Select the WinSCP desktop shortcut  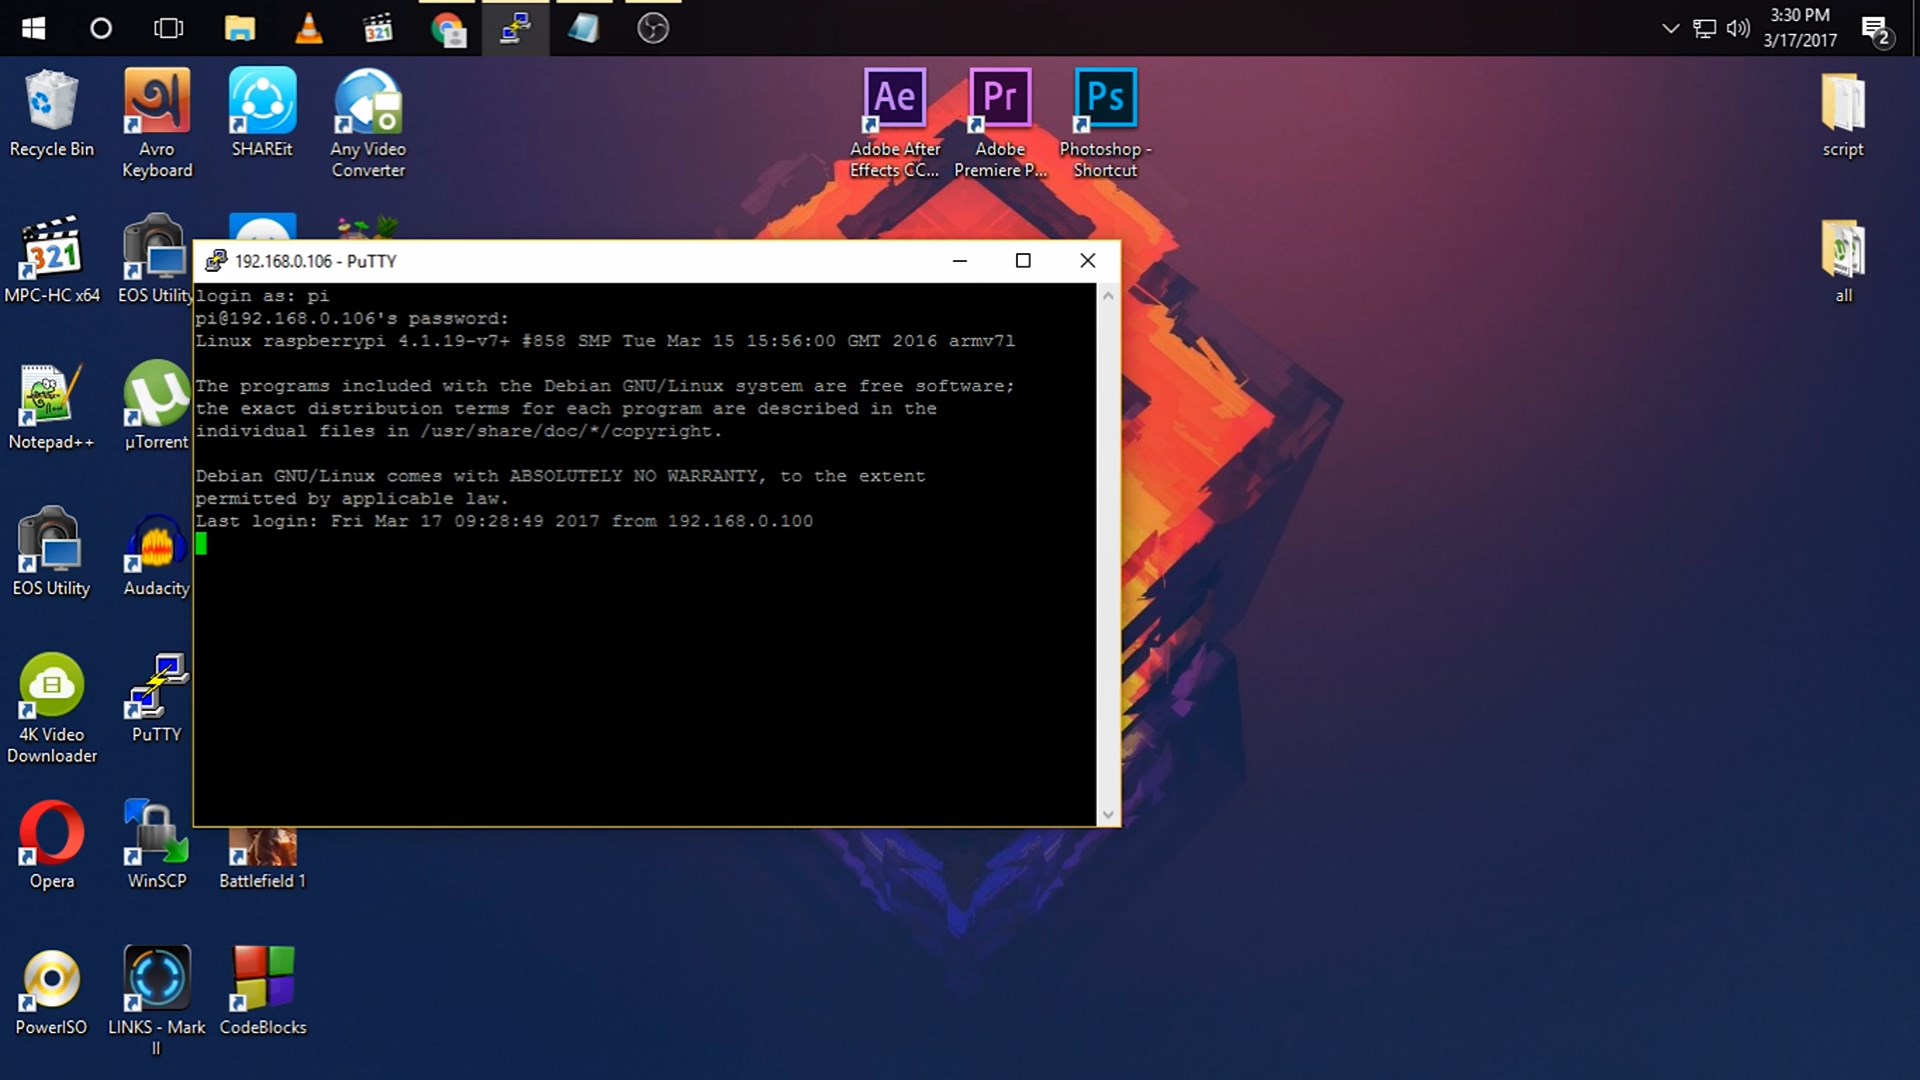157,845
